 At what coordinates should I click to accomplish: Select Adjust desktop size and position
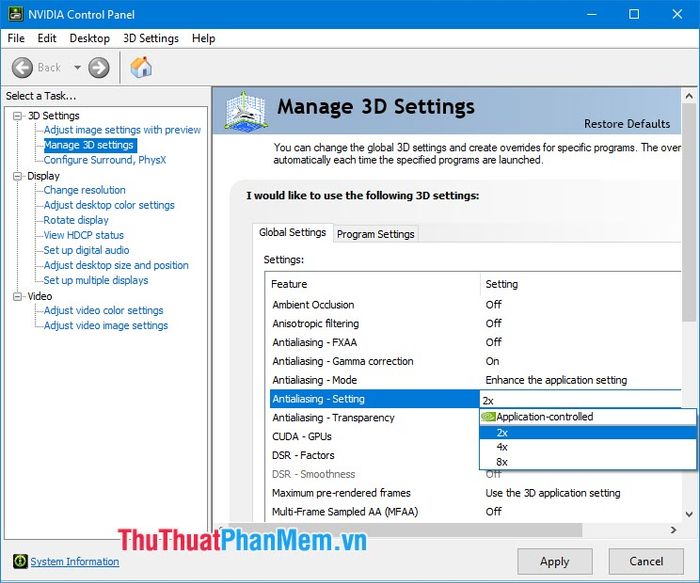[x=116, y=265]
